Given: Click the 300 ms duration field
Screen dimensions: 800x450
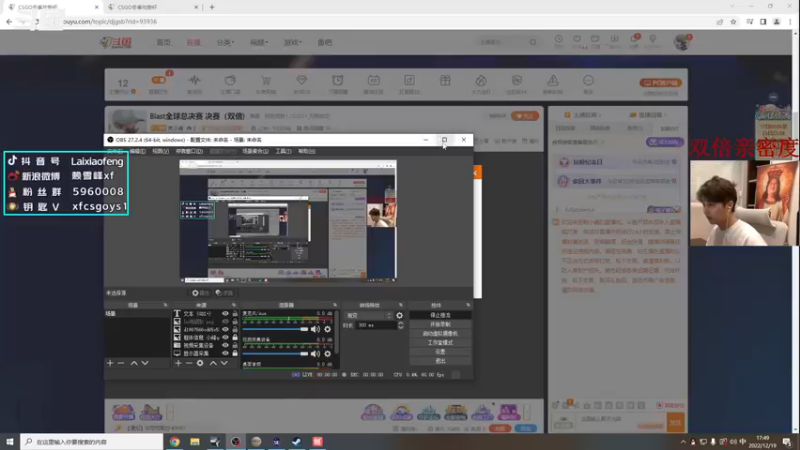Looking at the screenshot, I should [376, 325].
